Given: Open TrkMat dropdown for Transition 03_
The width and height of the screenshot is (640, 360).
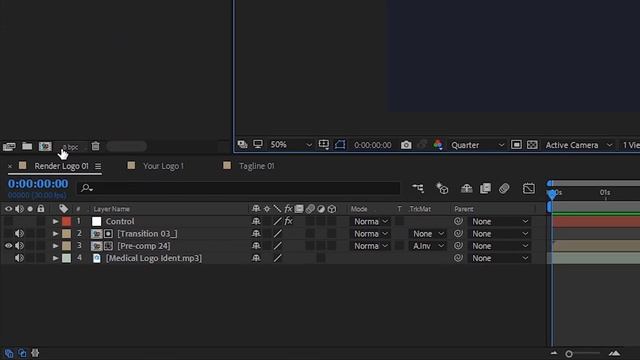Looking at the screenshot, I should [427, 233].
